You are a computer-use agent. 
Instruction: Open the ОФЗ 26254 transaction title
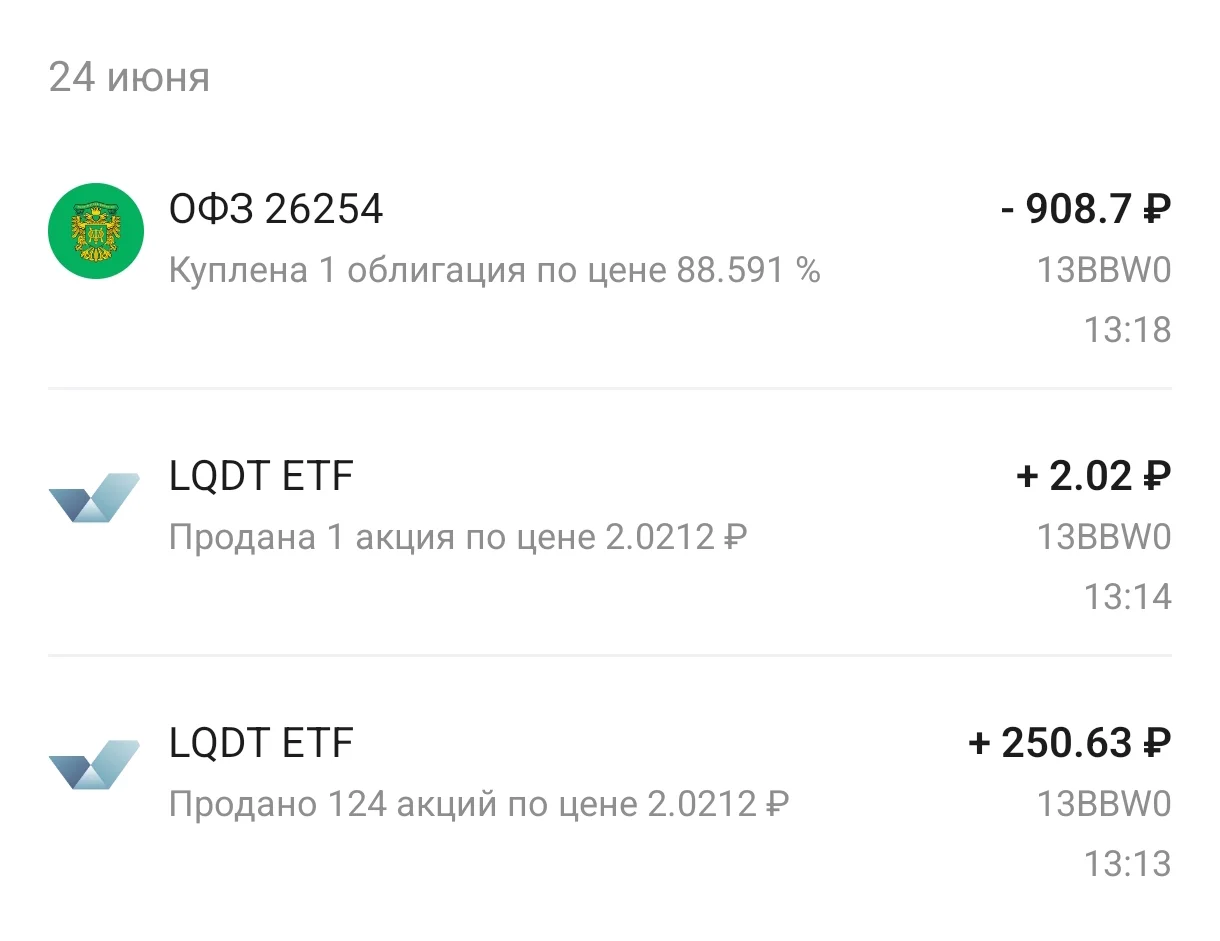pos(276,210)
